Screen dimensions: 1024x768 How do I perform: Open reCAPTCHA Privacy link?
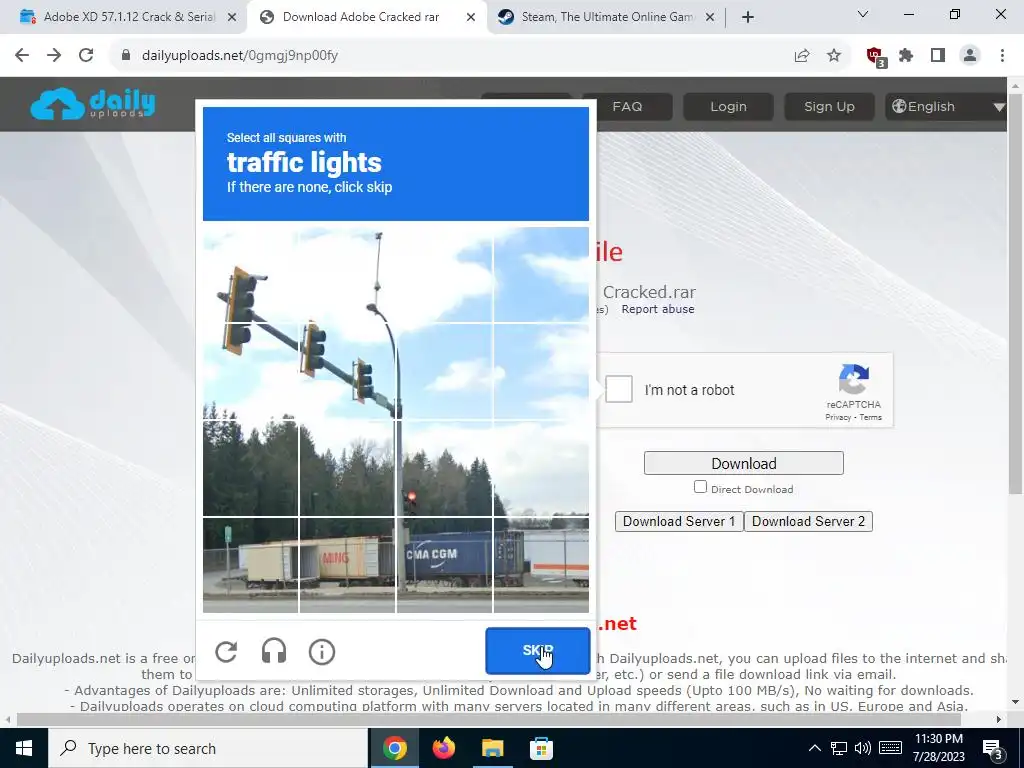pyautogui.click(x=837, y=417)
